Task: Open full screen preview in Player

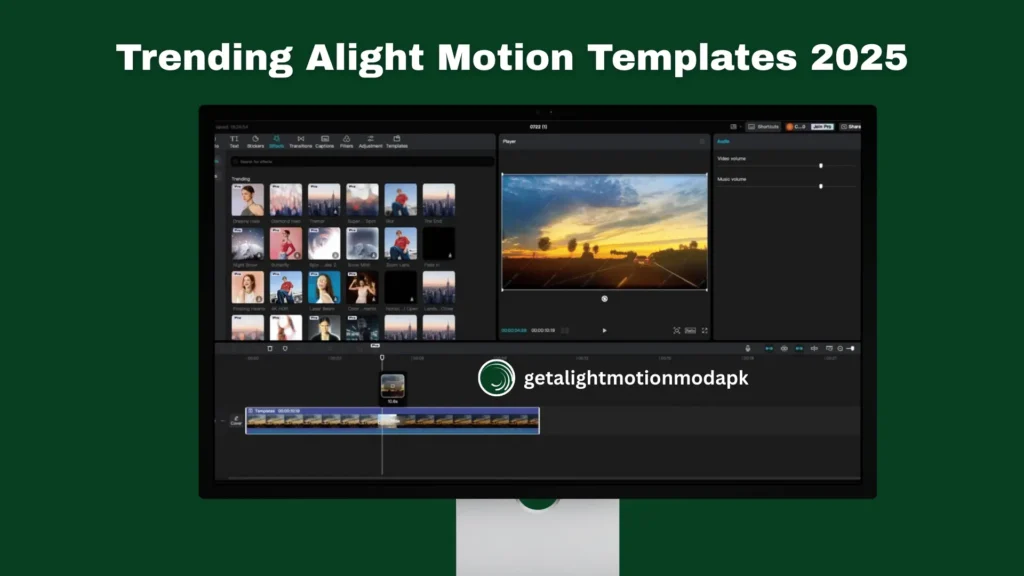Action: tap(705, 330)
